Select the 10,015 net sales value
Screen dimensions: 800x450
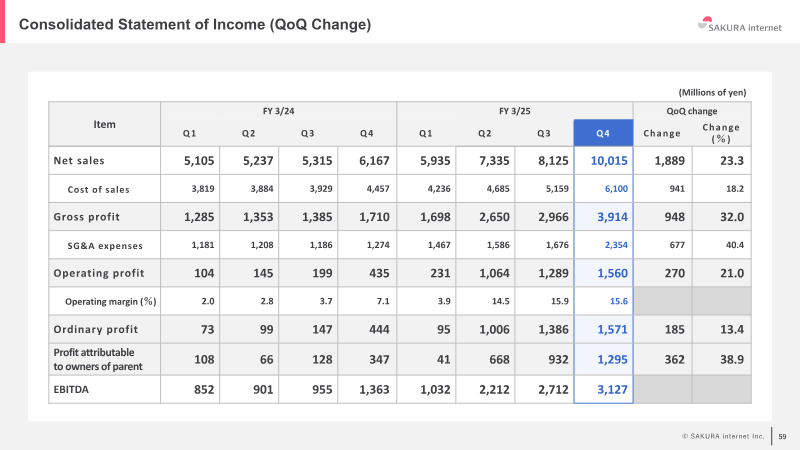609,161
